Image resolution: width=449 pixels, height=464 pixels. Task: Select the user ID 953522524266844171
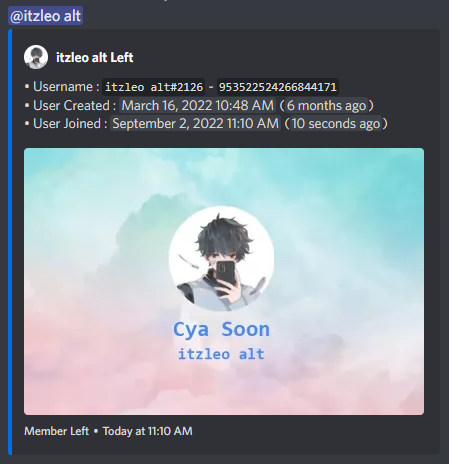tap(278, 87)
